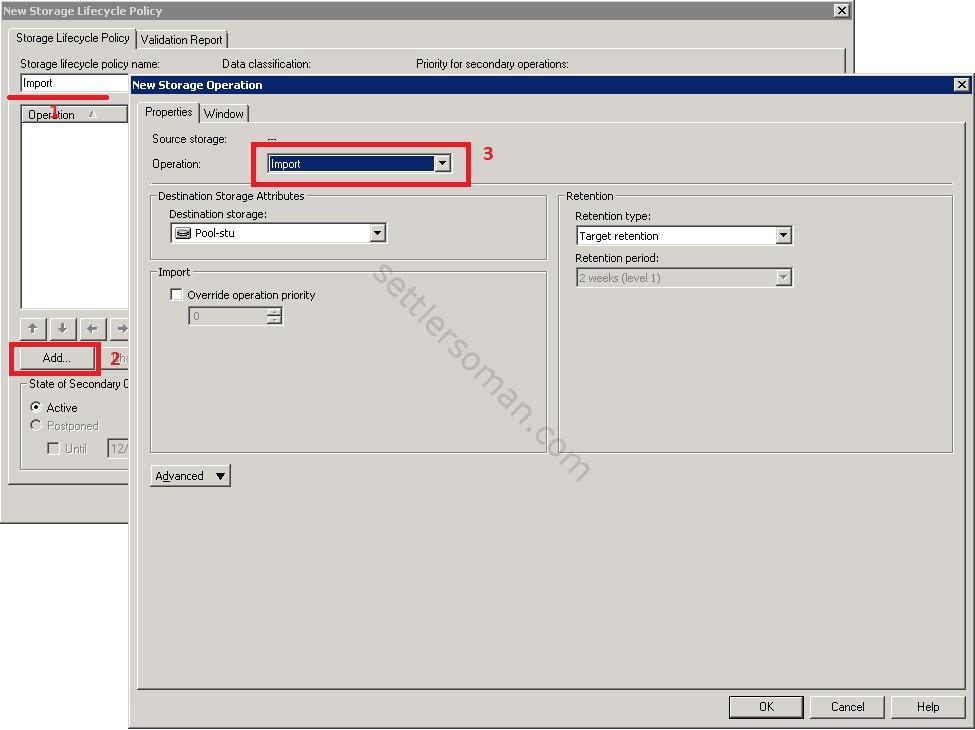
Task: Click the Pool-stu storage unit icon
Action: (x=181, y=232)
